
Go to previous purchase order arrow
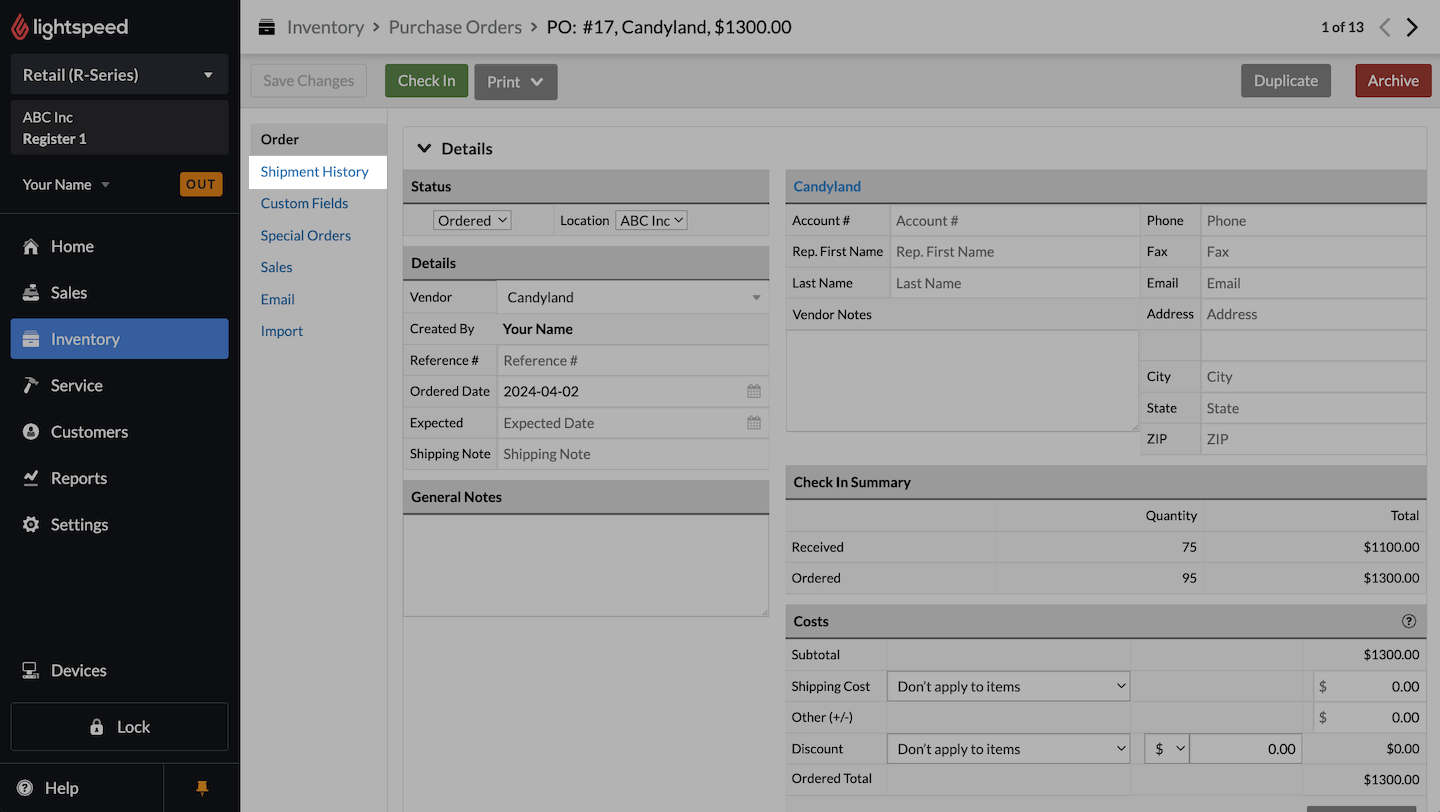point(1385,27)
